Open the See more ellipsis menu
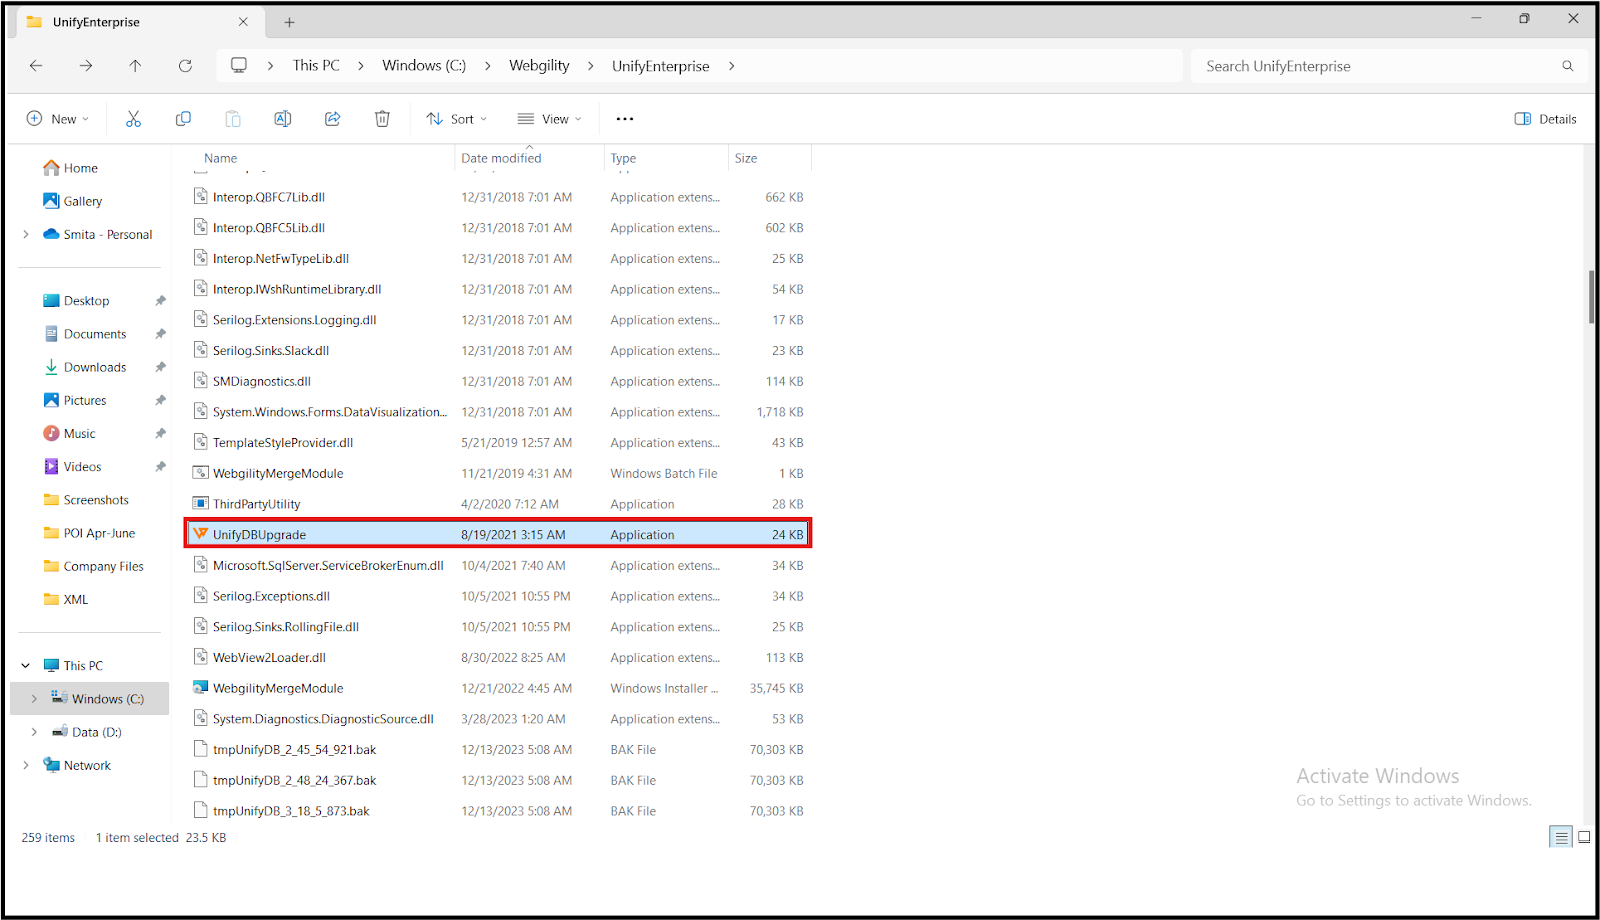 625,119
